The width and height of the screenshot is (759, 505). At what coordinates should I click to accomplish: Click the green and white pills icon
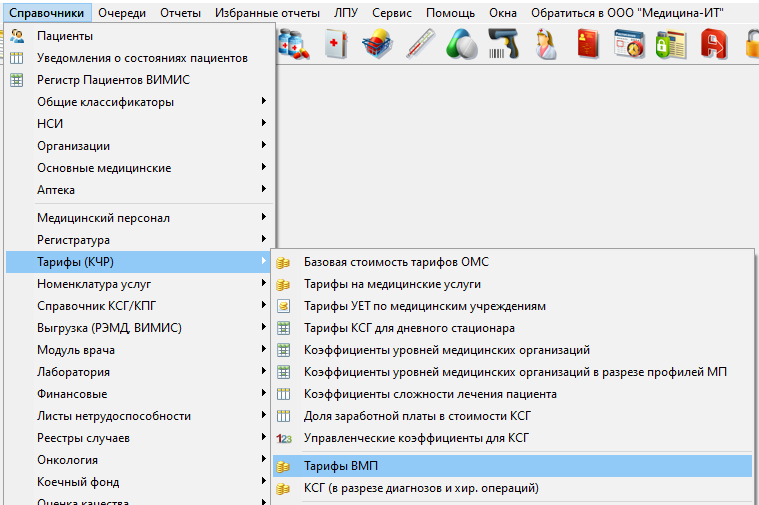click(x=461, y=45)
